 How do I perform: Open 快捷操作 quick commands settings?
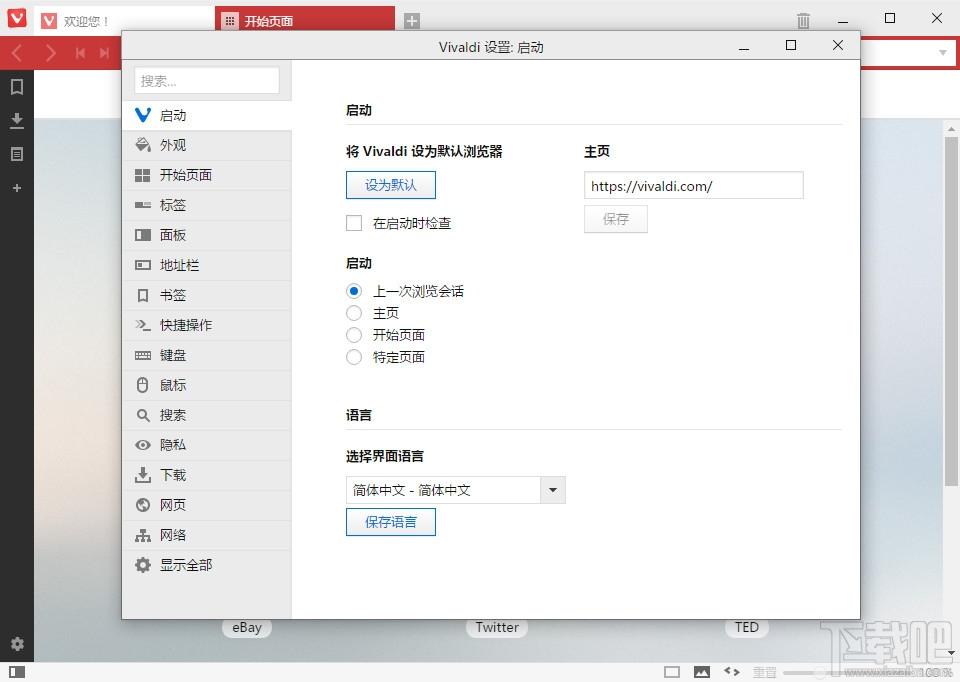coord(207,325)
